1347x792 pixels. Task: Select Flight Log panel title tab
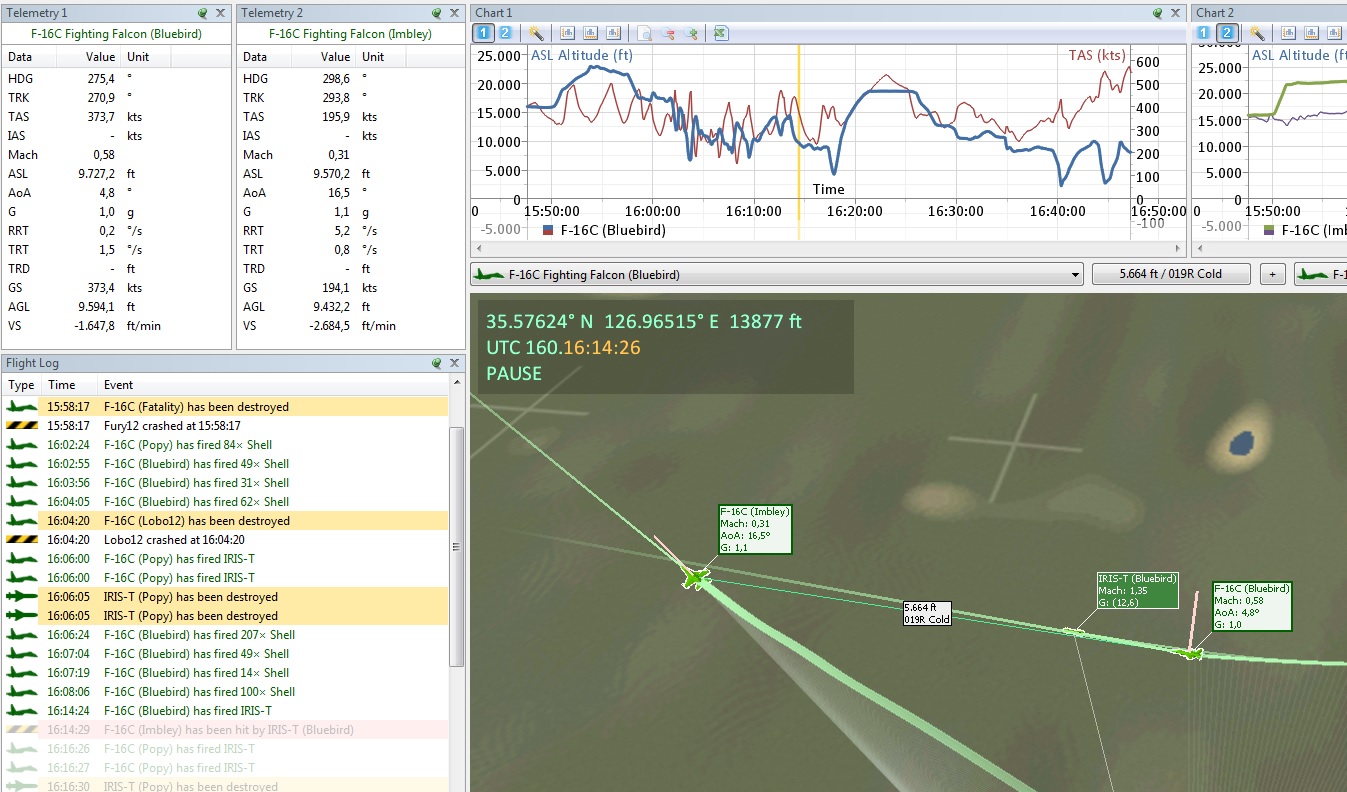32,363
